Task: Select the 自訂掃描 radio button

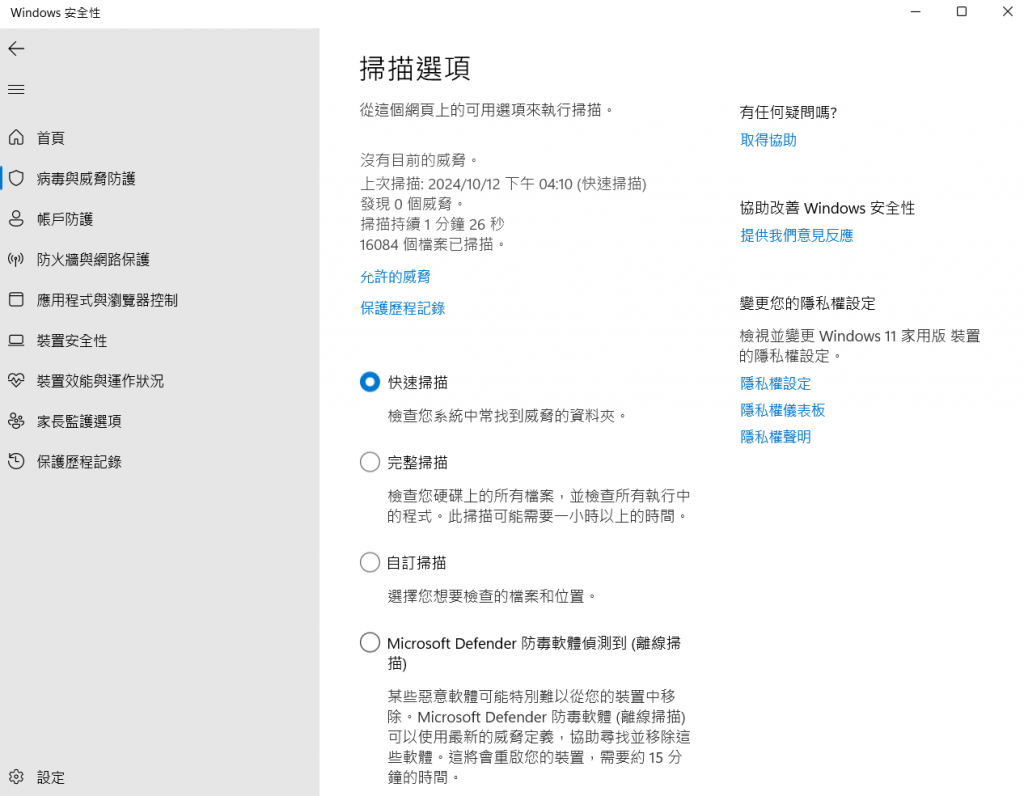Action: [x=370, y=562]
